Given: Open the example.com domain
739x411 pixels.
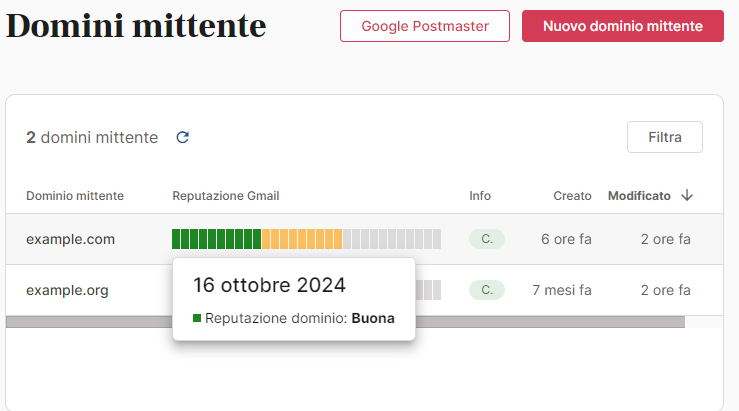Looking at the screenshot, I should click(70, 239).
